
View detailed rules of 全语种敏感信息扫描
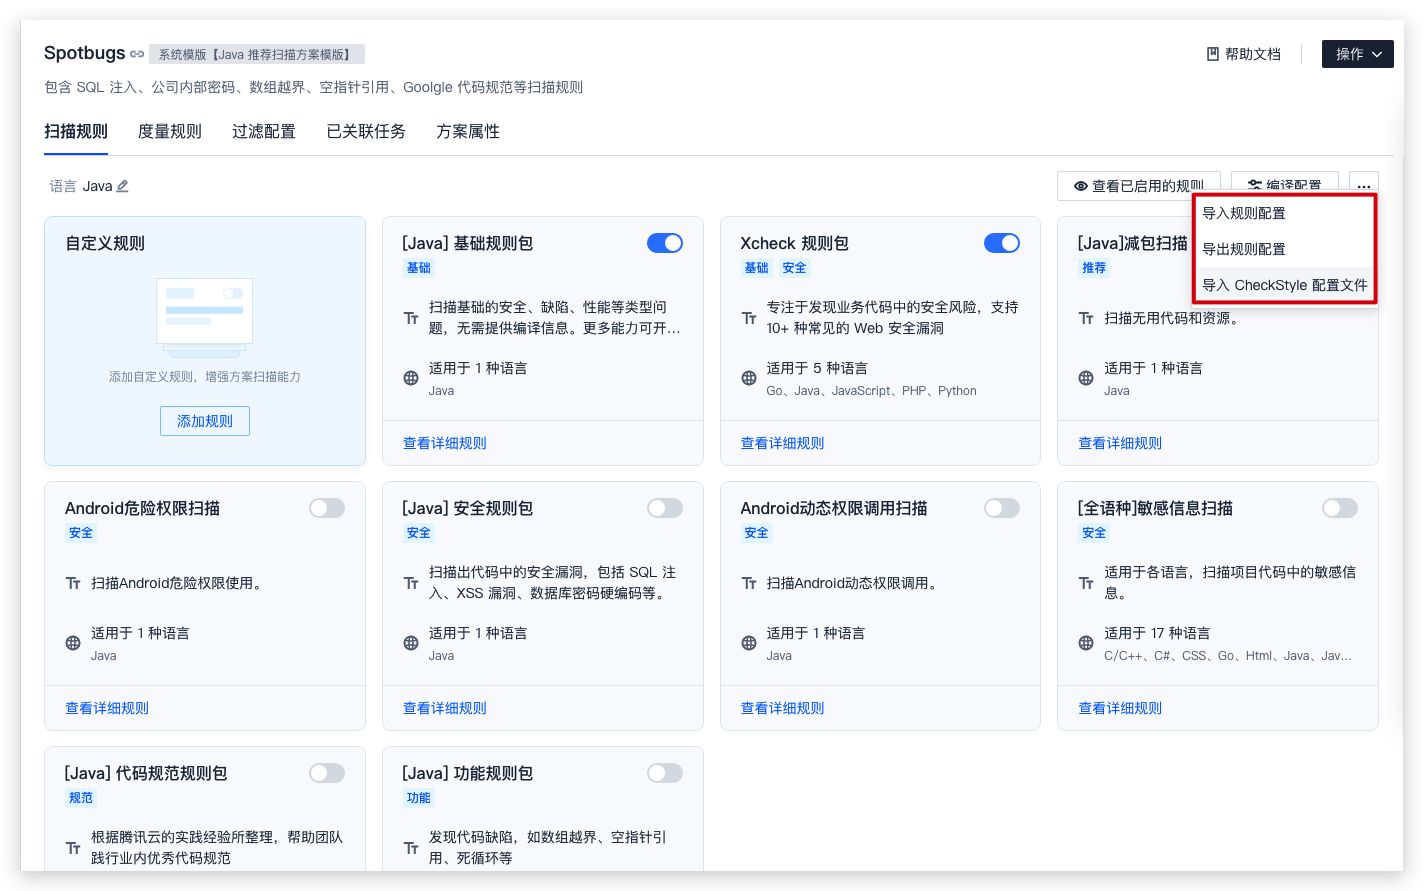(x=1120, y=708)
